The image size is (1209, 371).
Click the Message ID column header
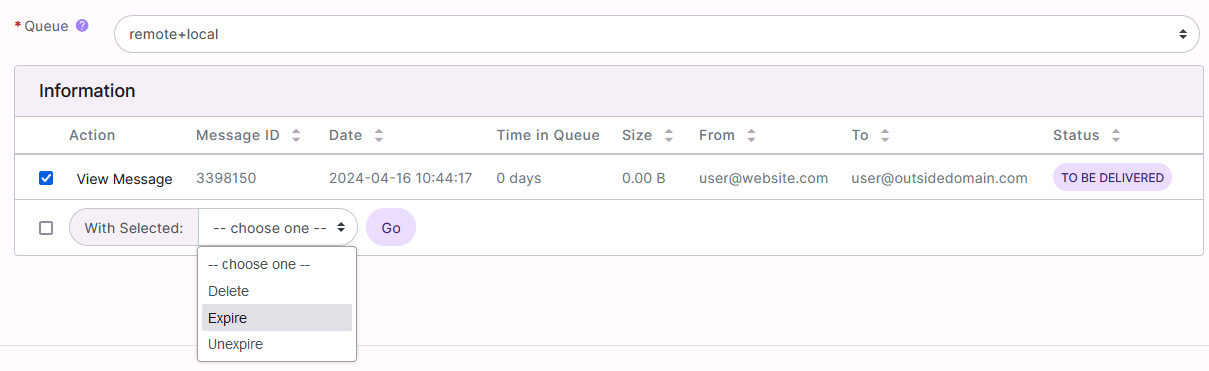(x=238, y=135)
